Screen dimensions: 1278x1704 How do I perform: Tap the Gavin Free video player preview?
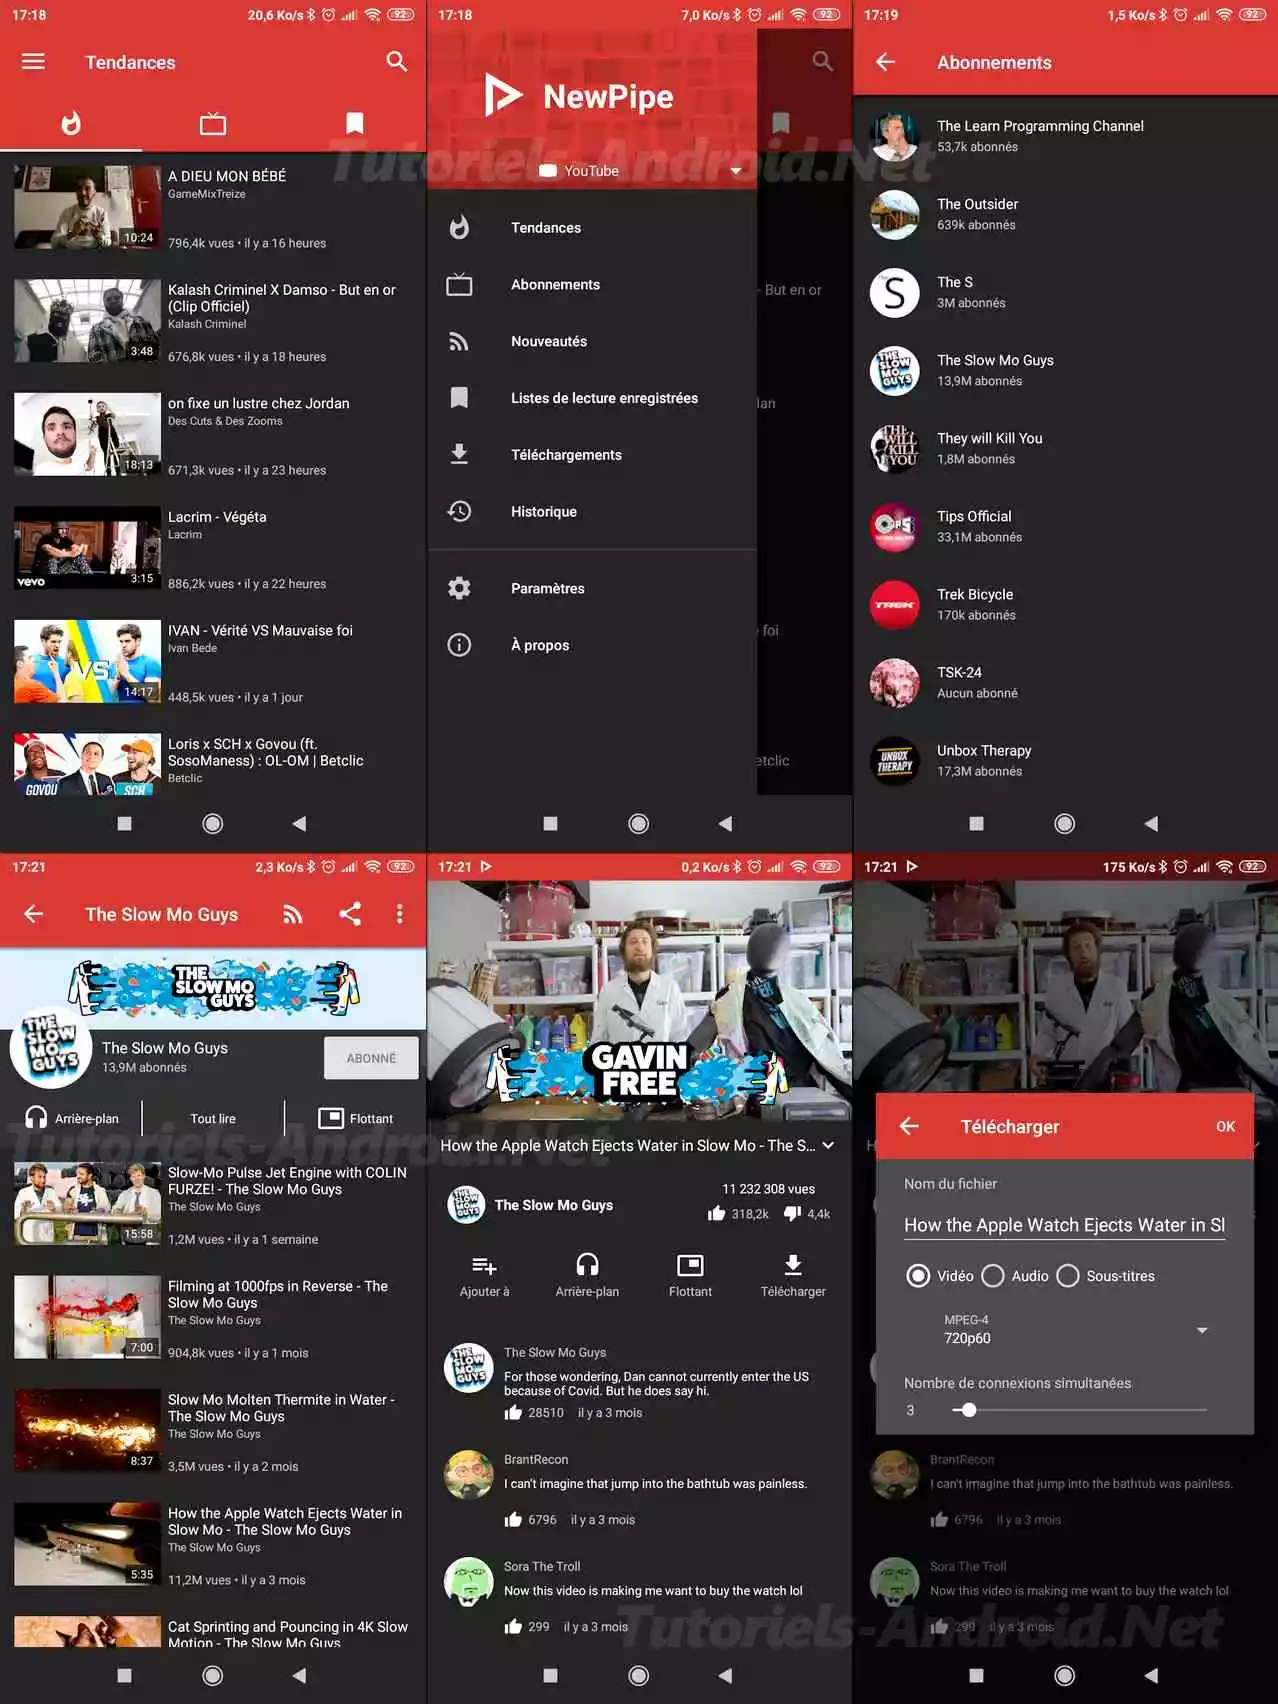[x=639, y=1000]
